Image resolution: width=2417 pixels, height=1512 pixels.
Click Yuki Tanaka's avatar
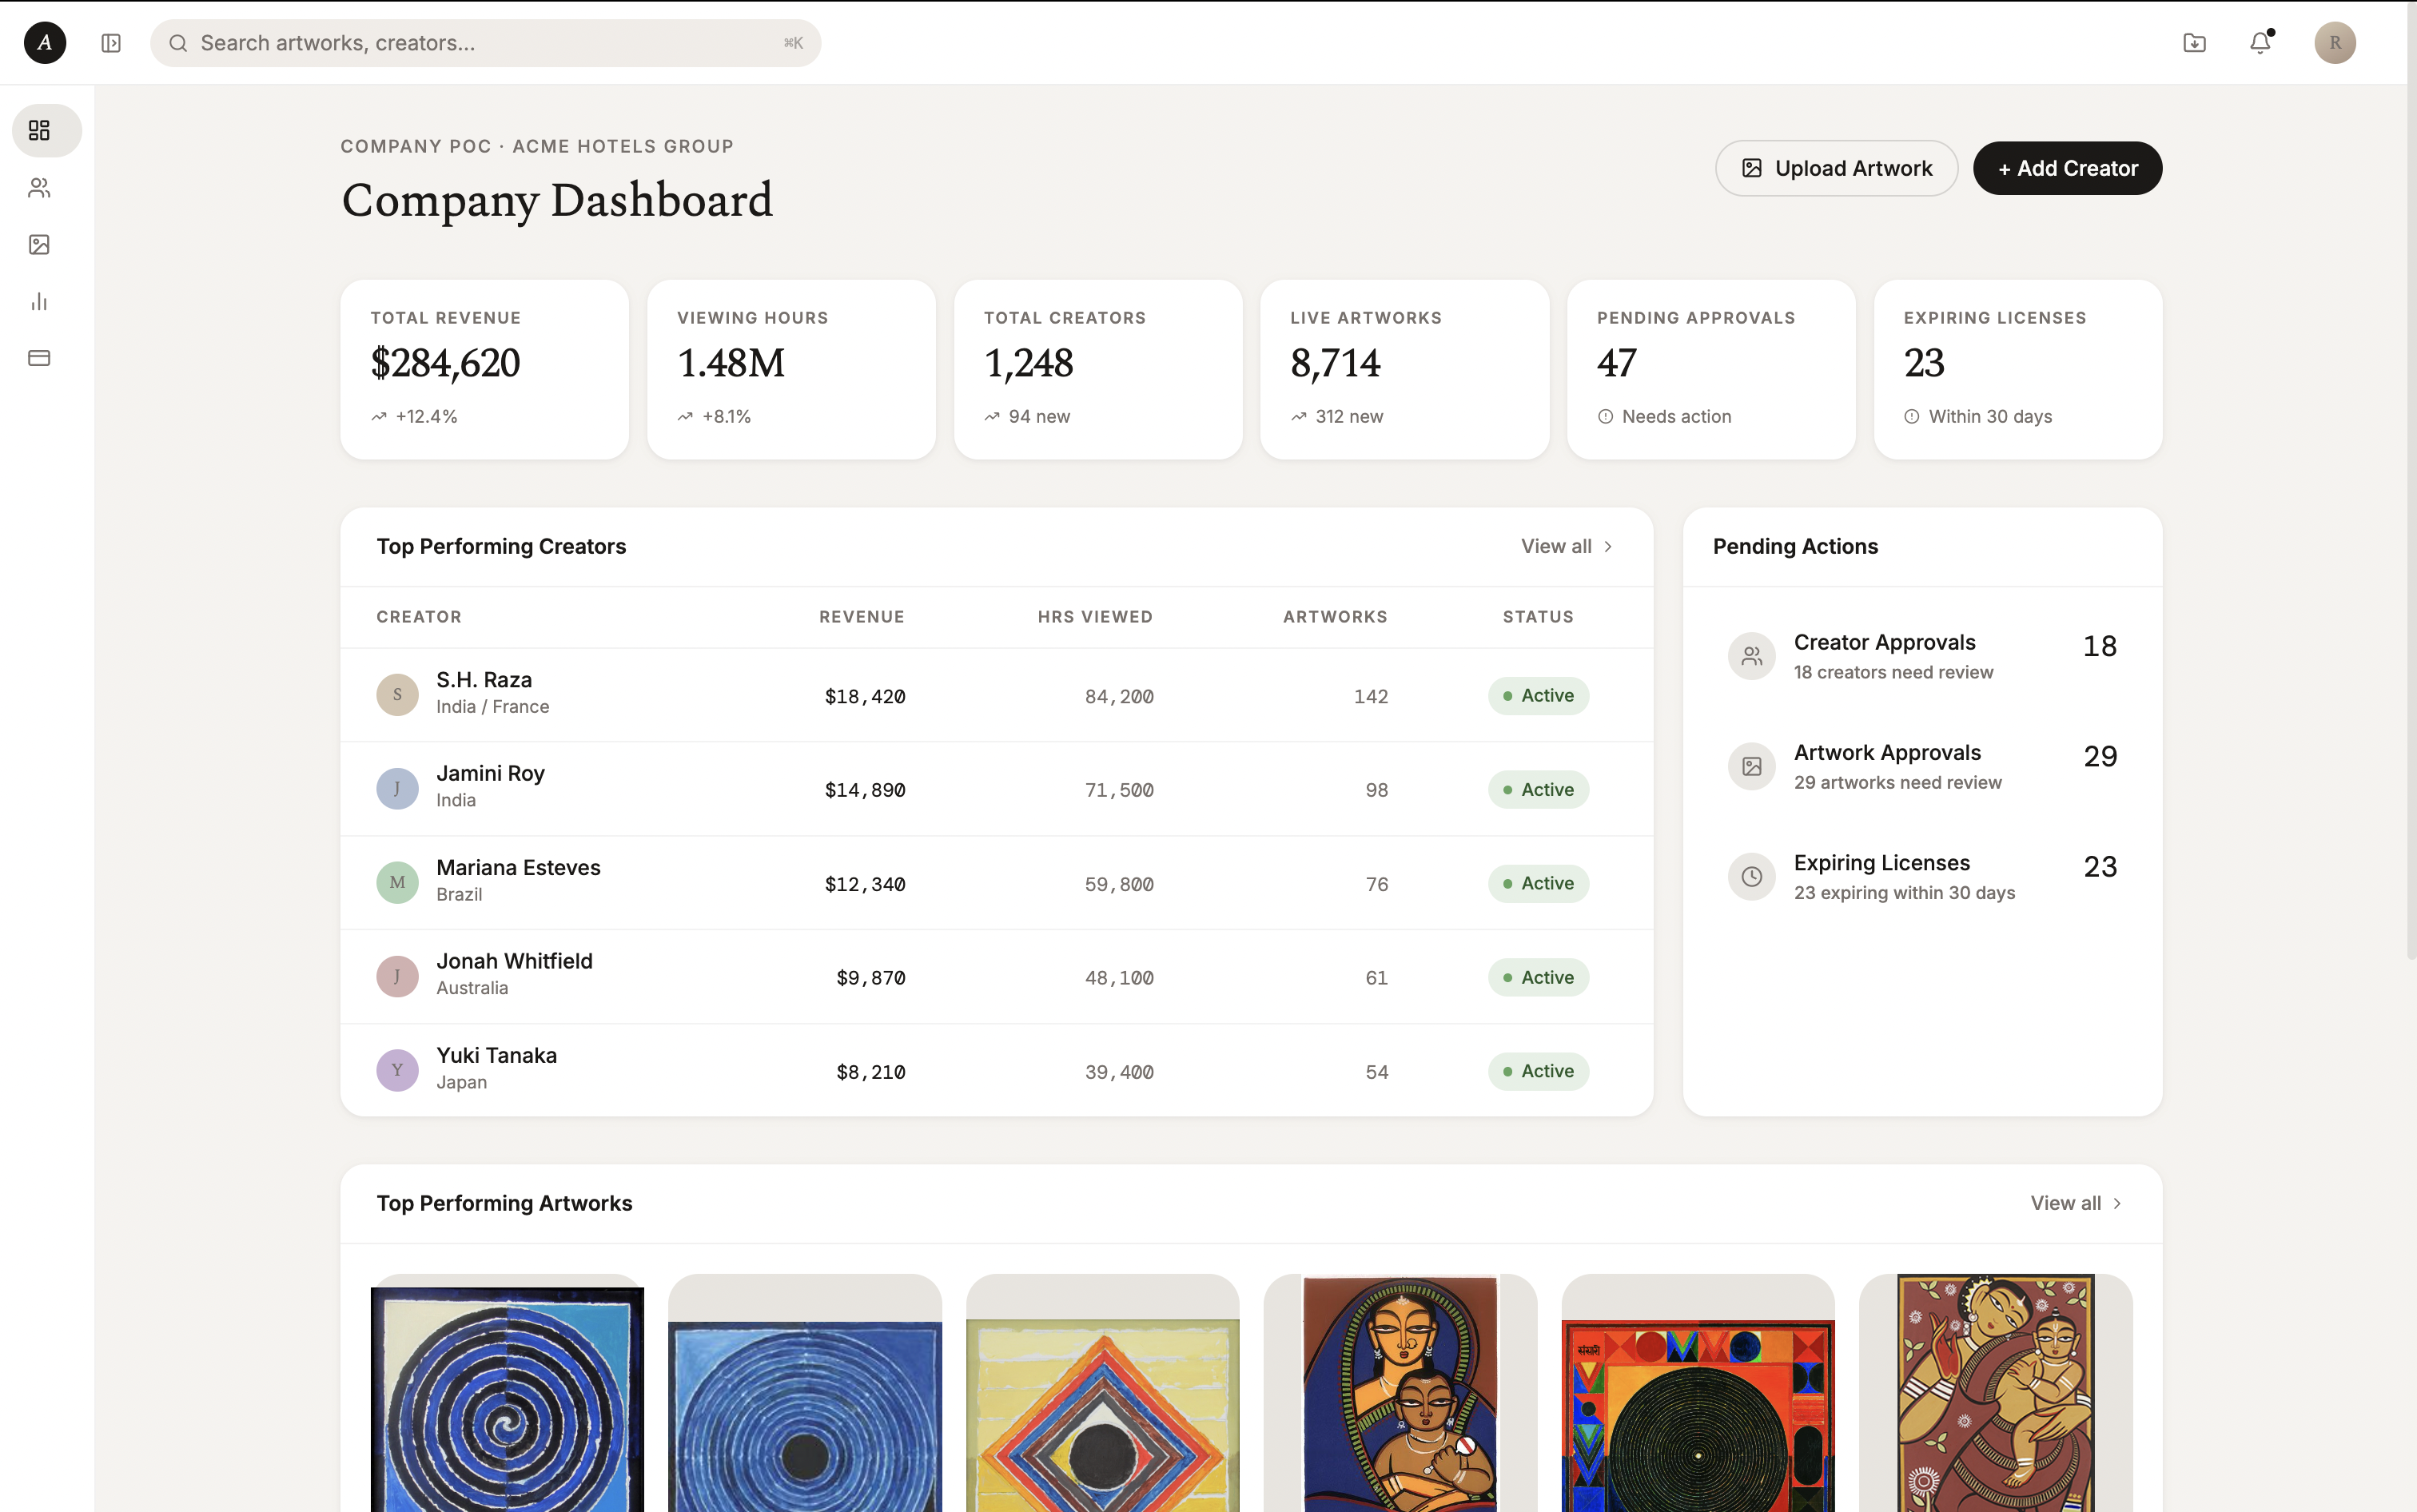pos(397,1070)
